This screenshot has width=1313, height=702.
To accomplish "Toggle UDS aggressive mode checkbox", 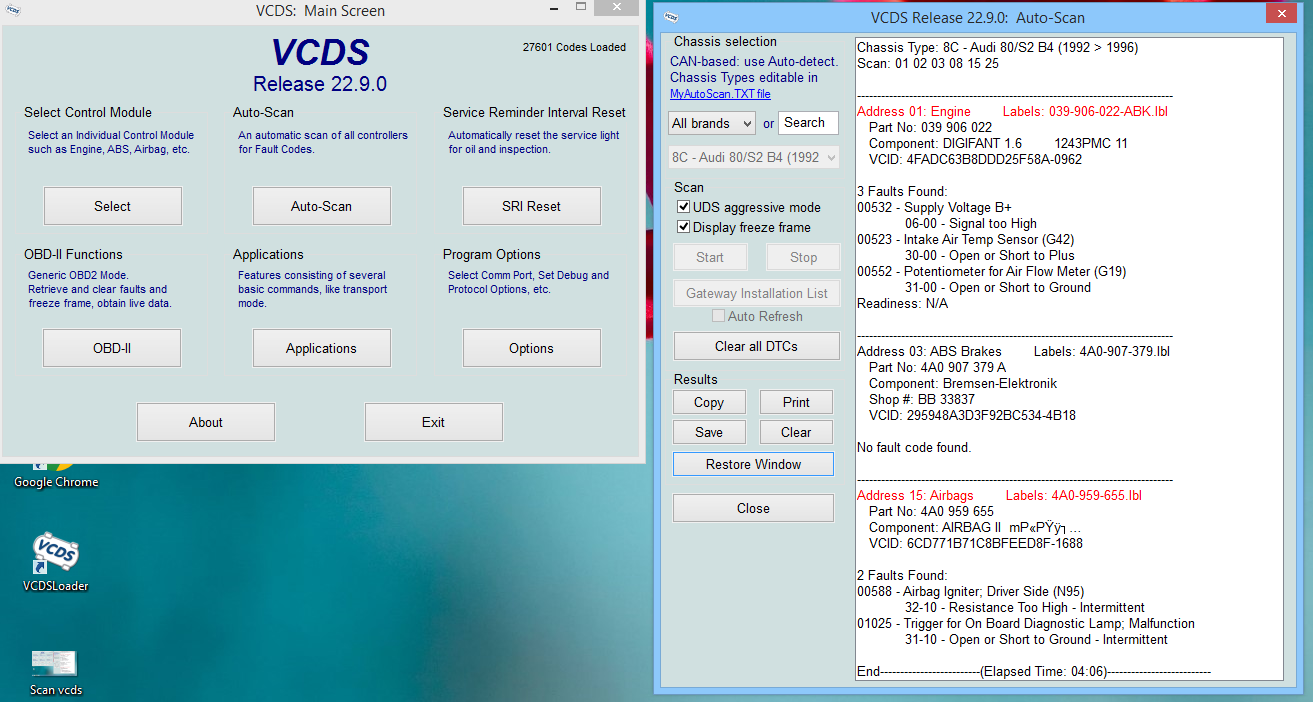I will (684, 207).
